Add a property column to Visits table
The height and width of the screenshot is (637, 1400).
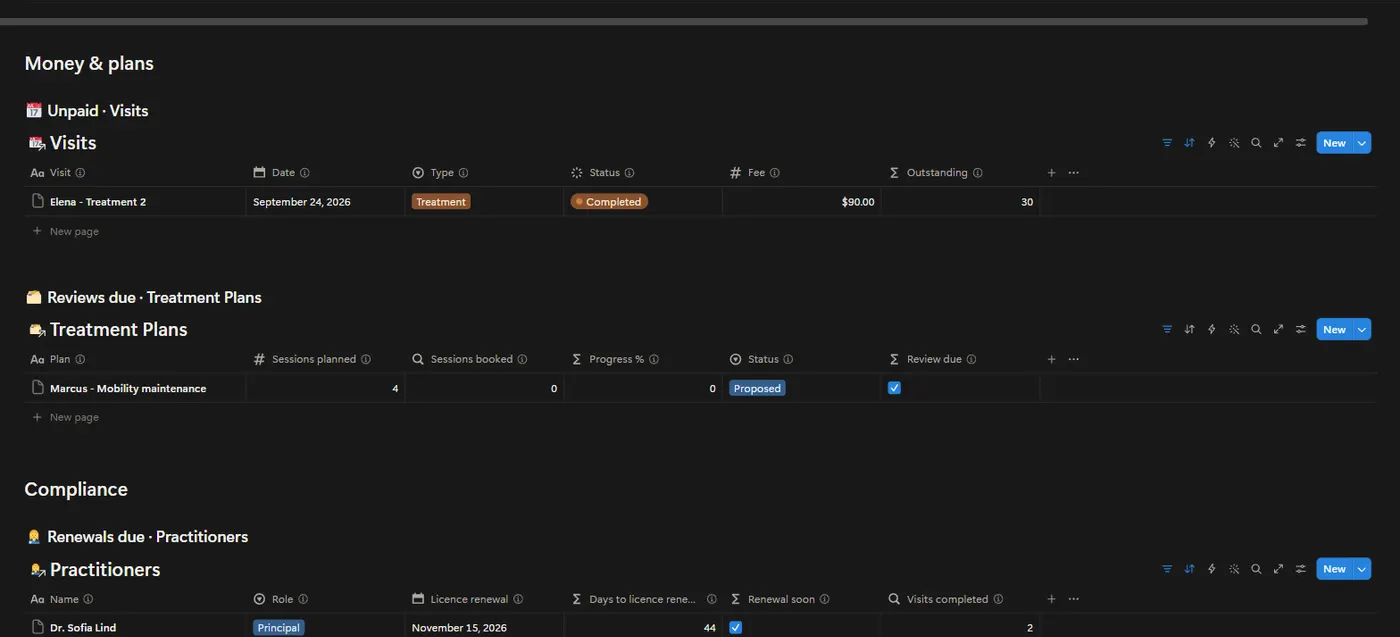[1051, 173]
